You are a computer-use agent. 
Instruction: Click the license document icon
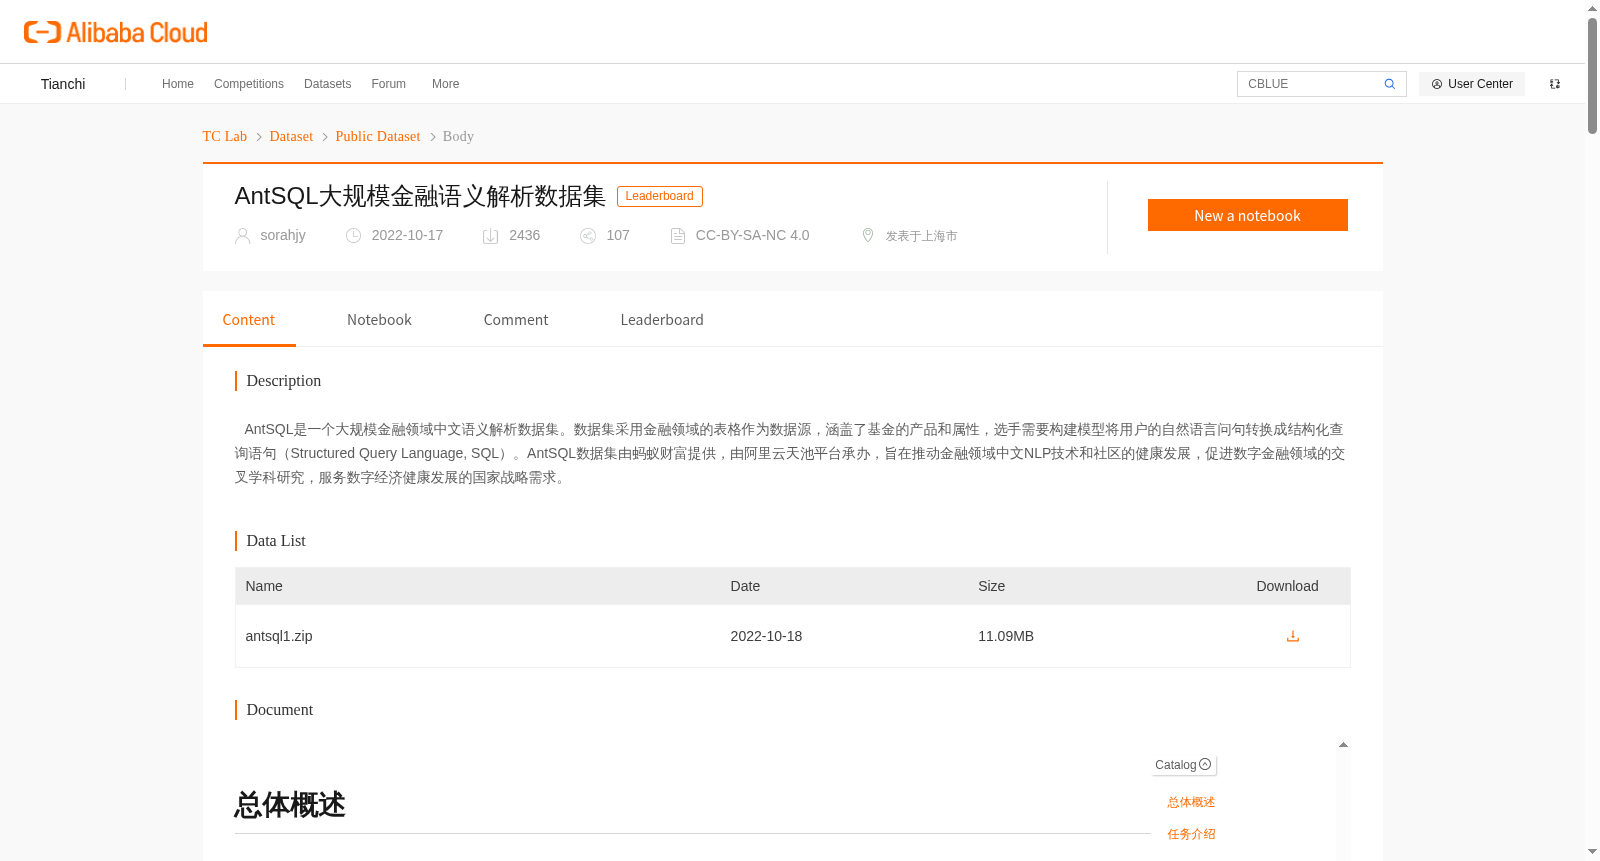[677, 236]
